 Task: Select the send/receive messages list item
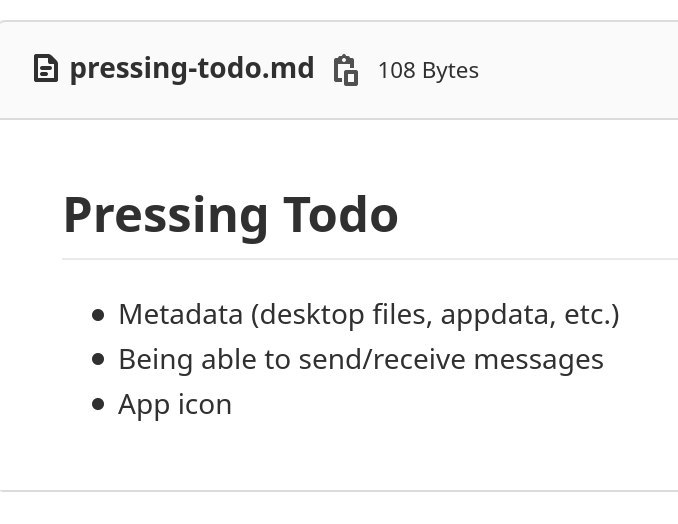[361, 360]
